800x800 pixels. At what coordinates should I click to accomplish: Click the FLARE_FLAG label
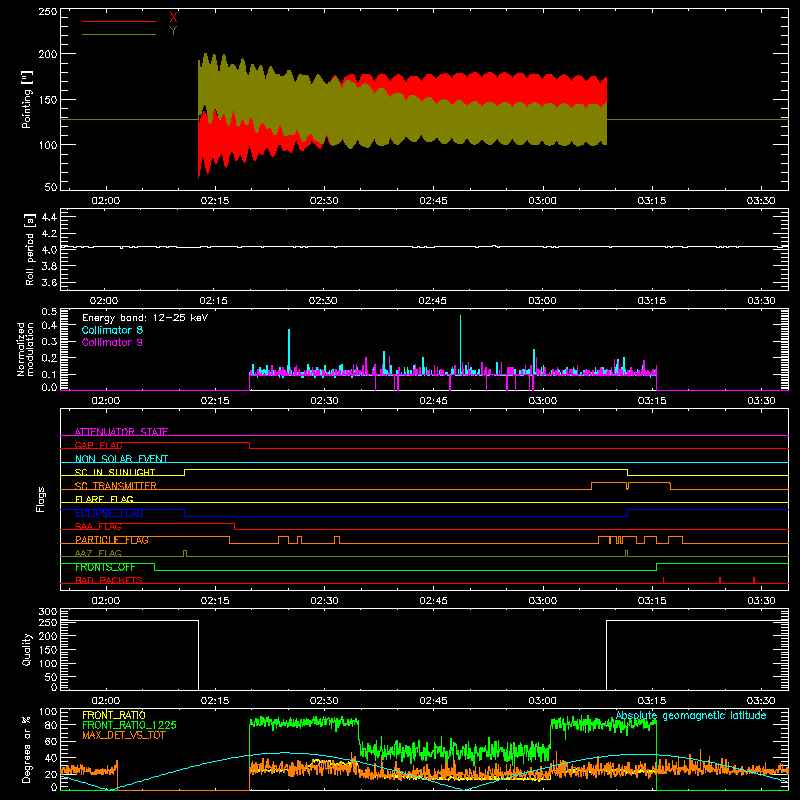coord(104,499)
